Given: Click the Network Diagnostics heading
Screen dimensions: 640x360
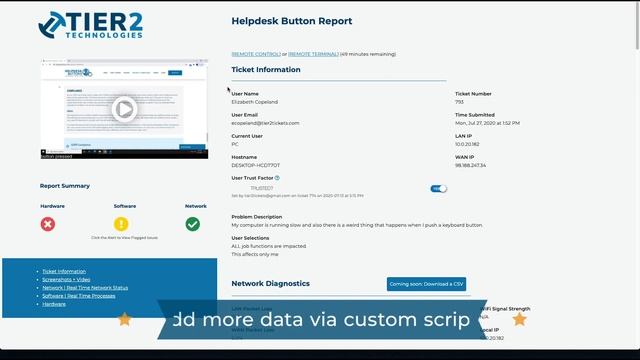Looking at the screenshot, I should point(271,284).
